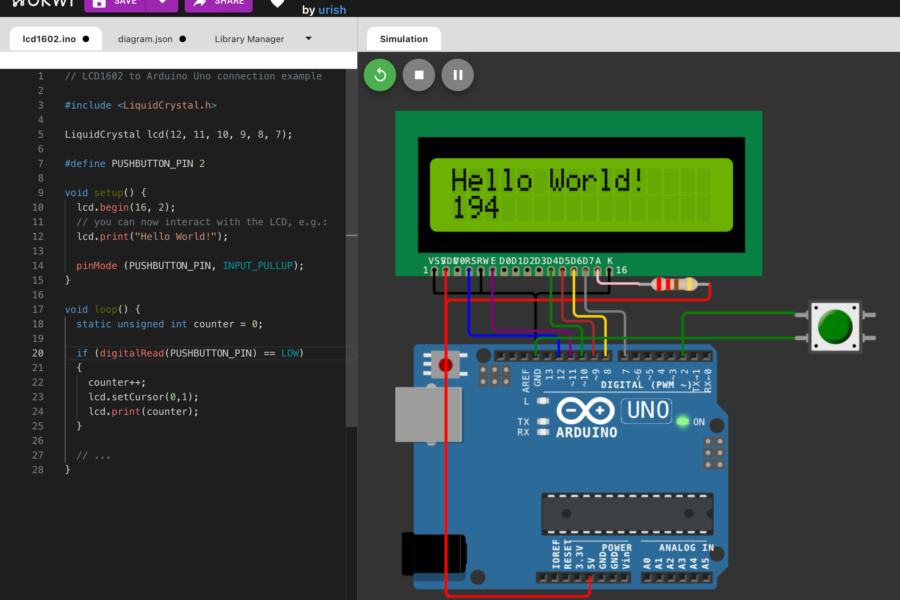Click the Arduino red reset button
This screenshot has width=900, height=600.
445,365
